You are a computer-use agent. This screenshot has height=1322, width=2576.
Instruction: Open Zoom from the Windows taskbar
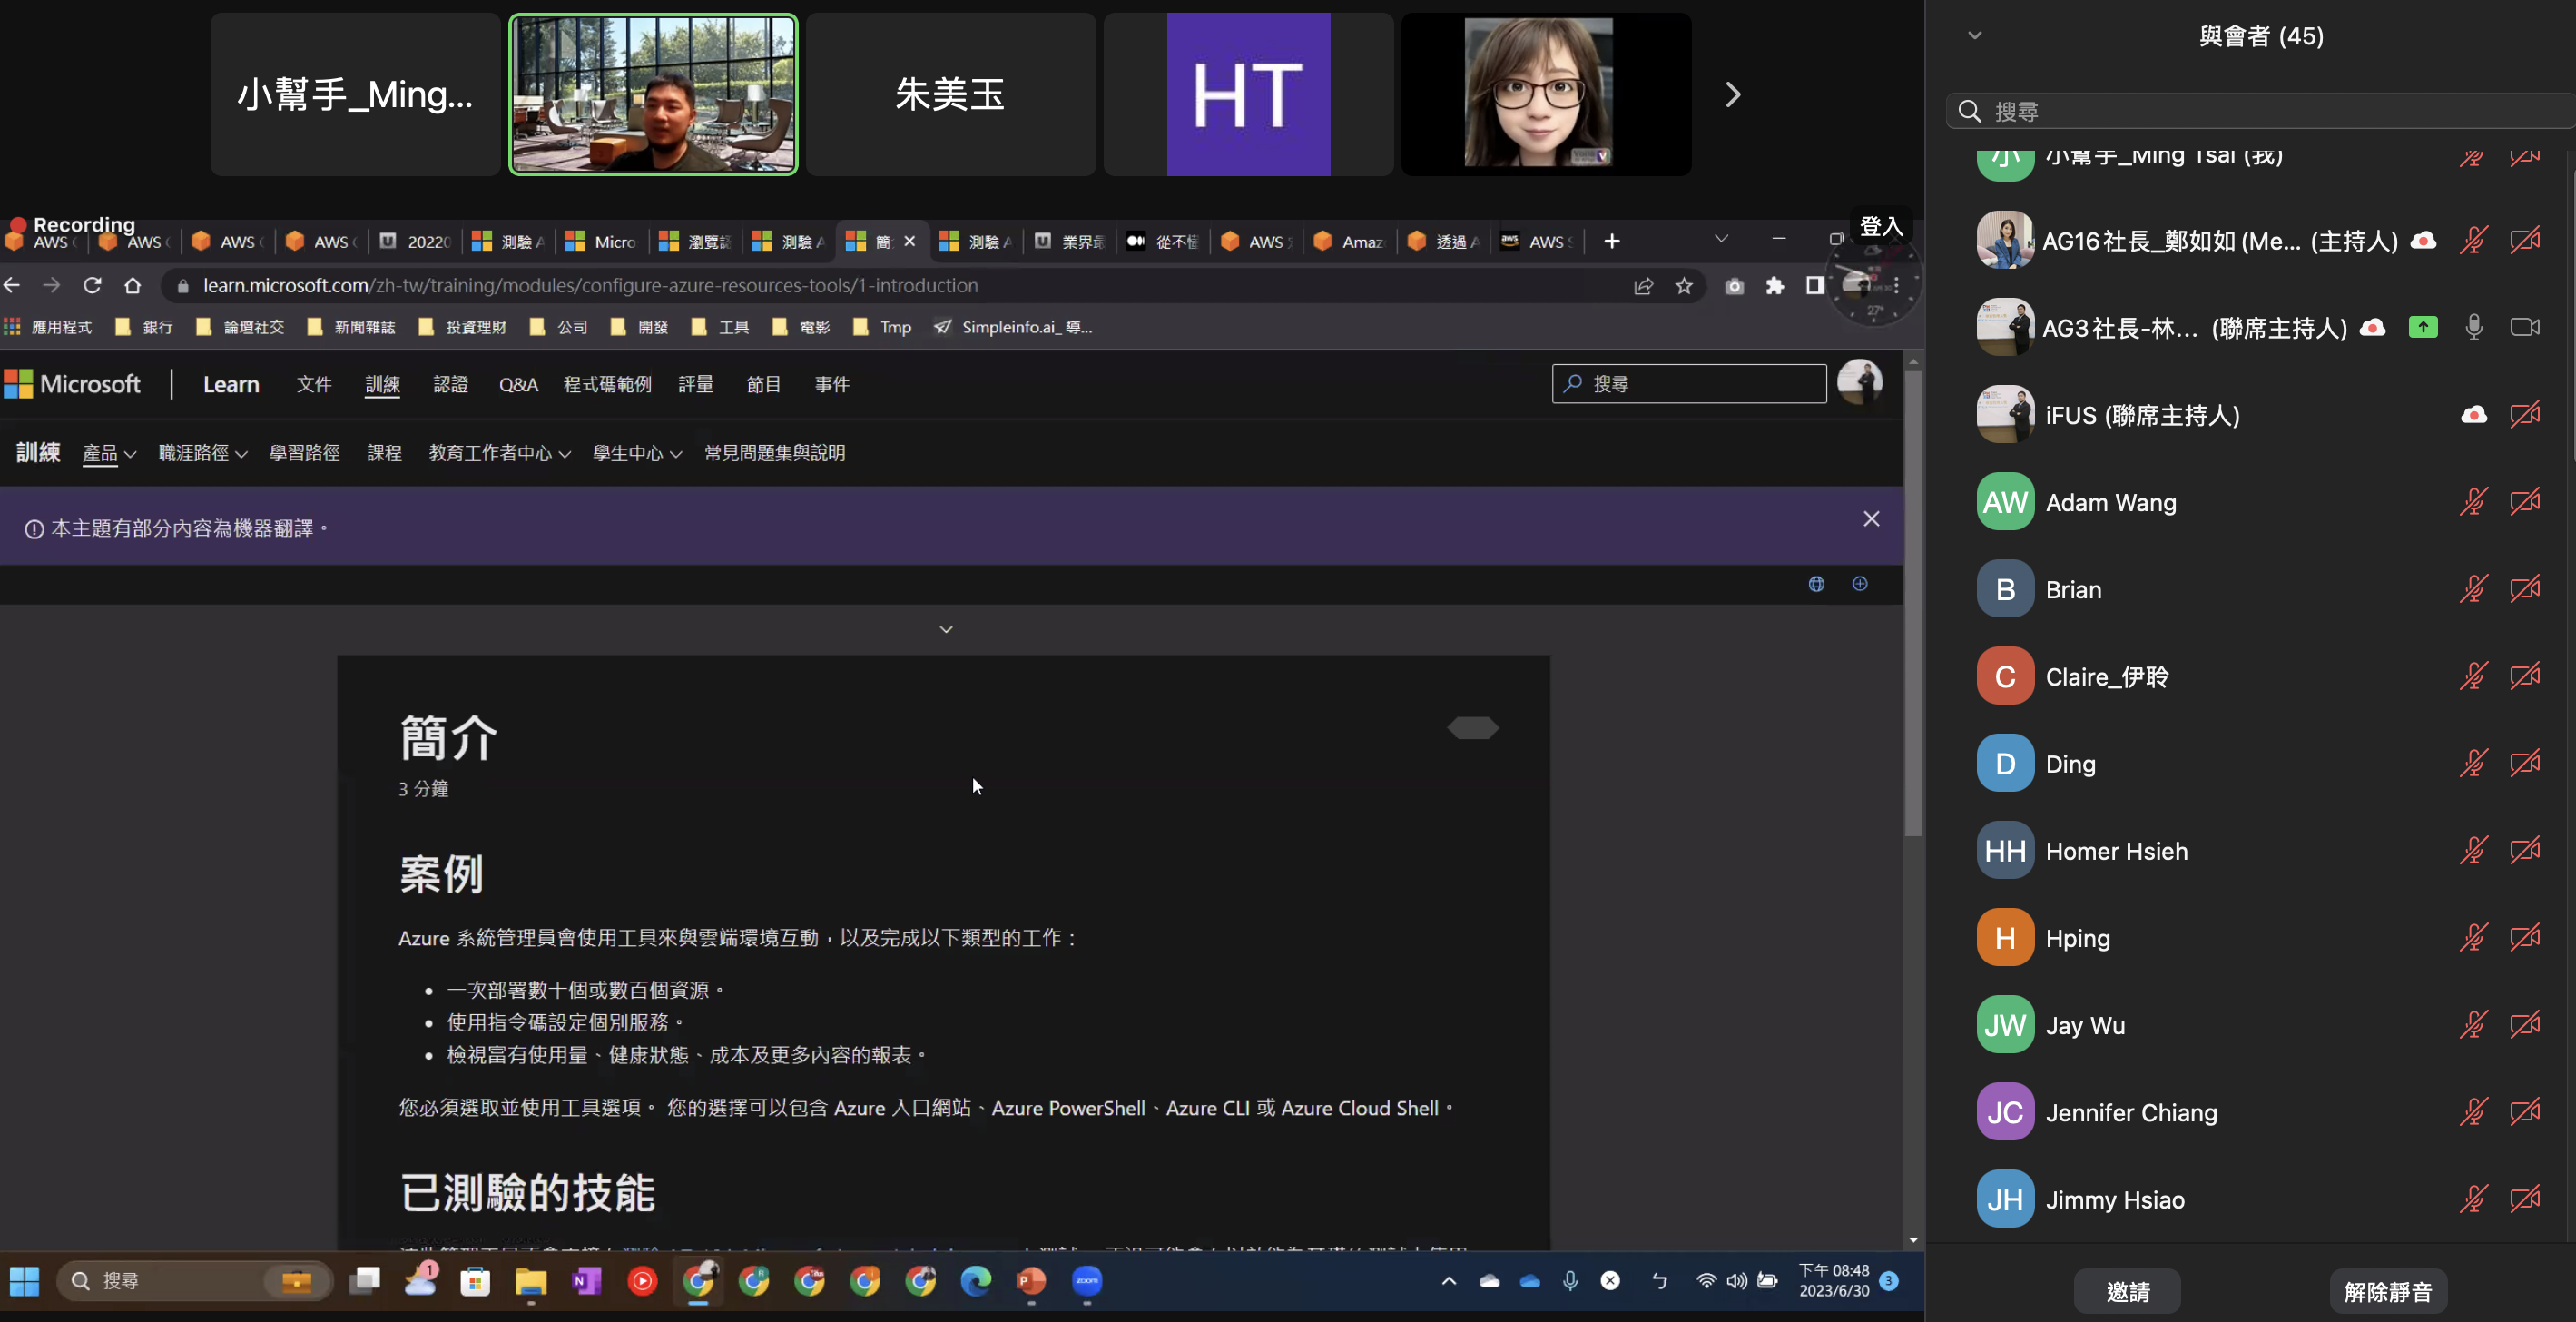(1086, 1281)
